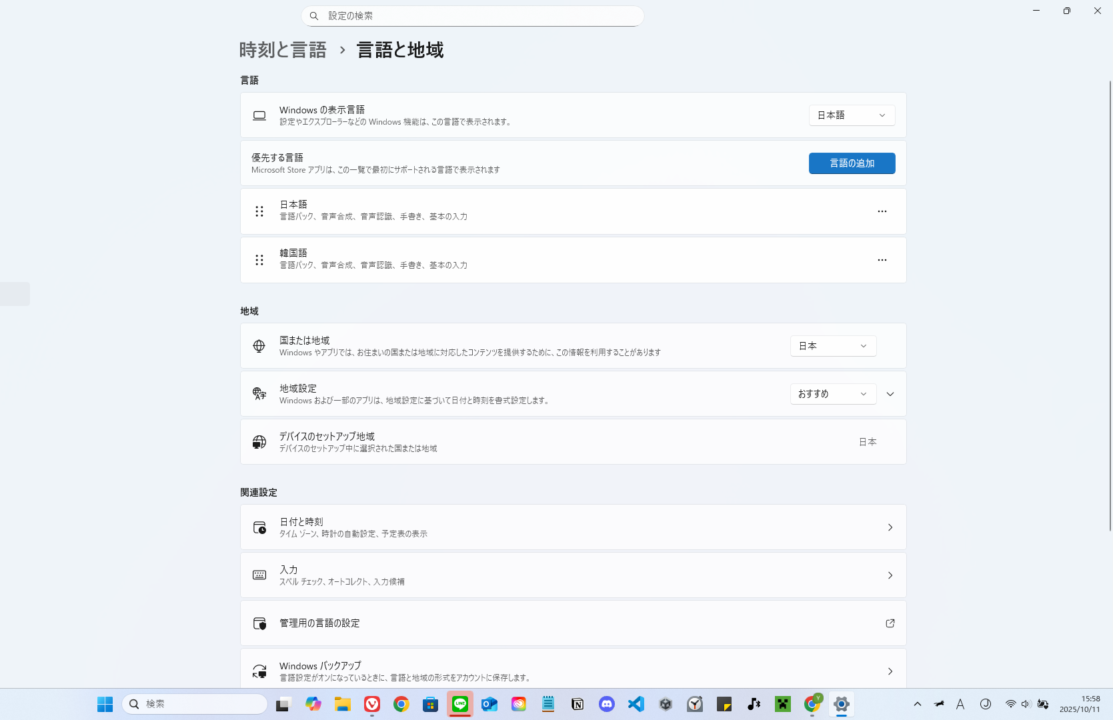Open more options menu for 韓国語 language

882,259
